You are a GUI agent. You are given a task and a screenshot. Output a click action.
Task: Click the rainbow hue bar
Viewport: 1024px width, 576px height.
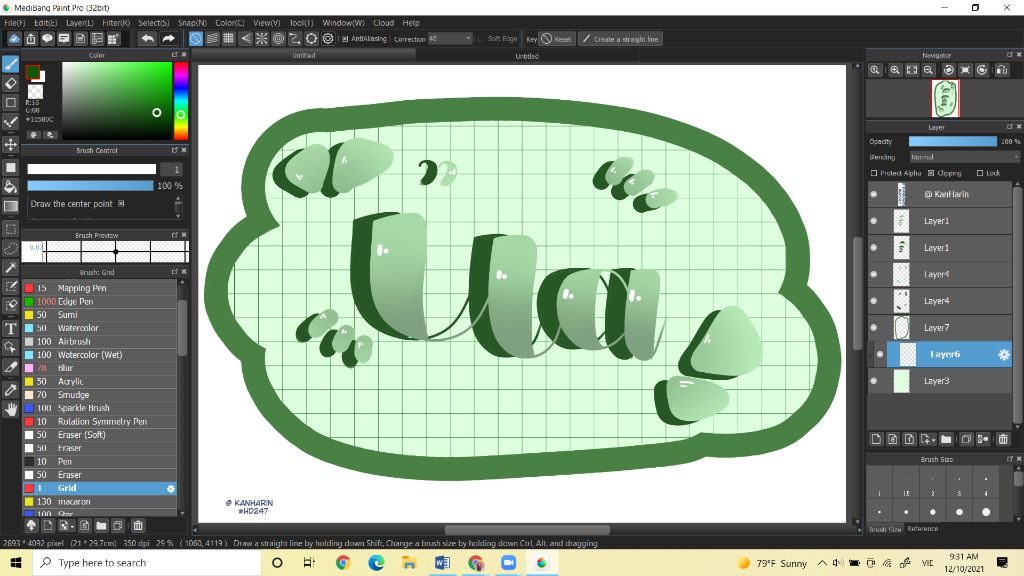coord(181,101)
